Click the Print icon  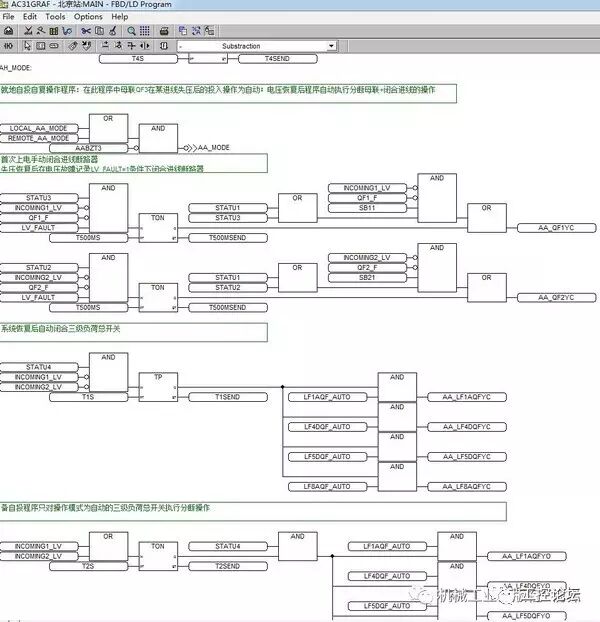[164, 31]
